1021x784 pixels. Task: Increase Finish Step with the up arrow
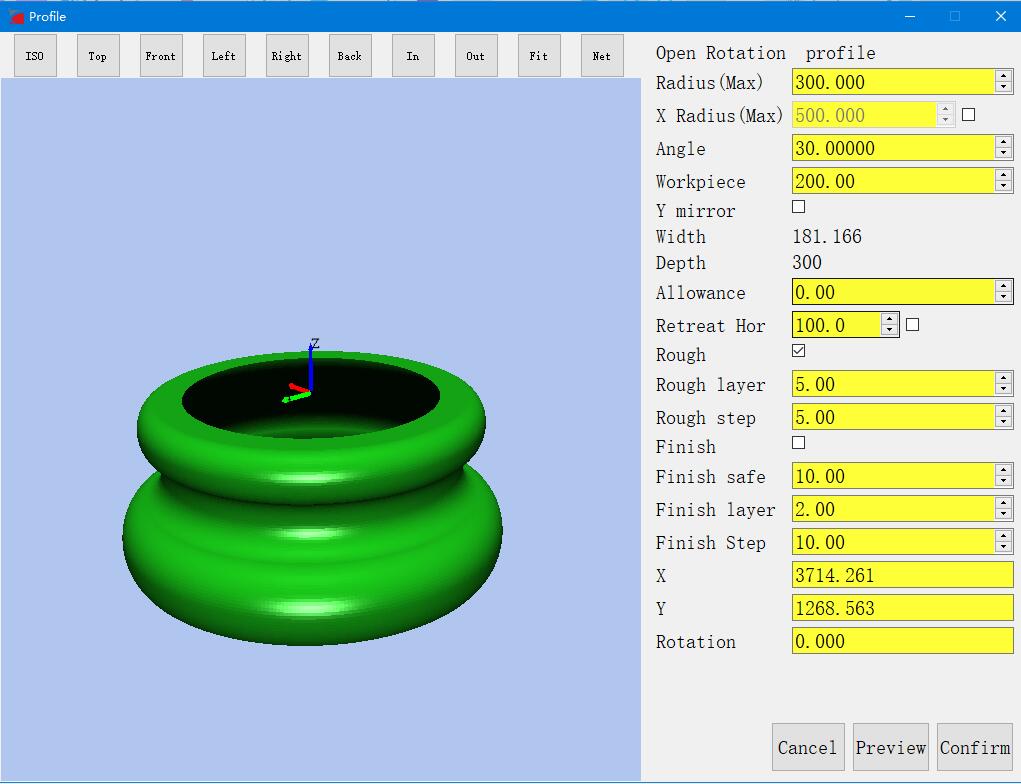1003,537
